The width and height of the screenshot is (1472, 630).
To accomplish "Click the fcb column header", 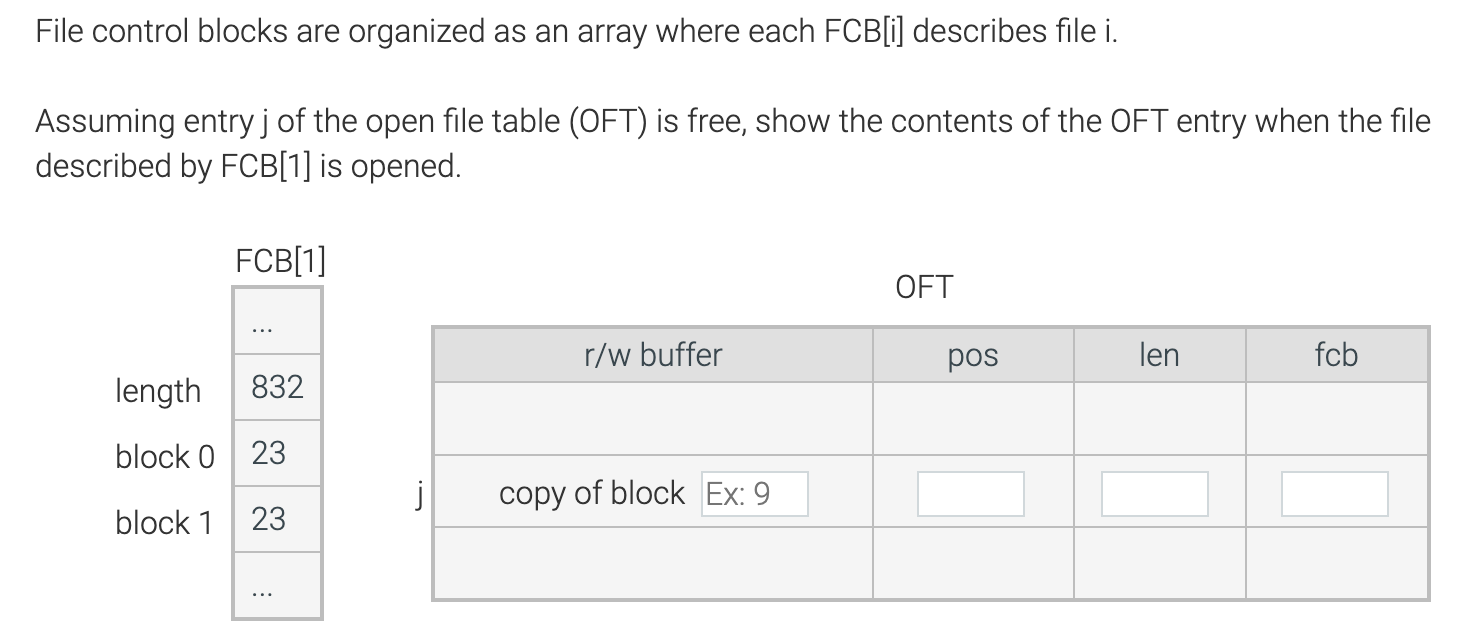I will pyautogui.click(x=1335, y=354).
